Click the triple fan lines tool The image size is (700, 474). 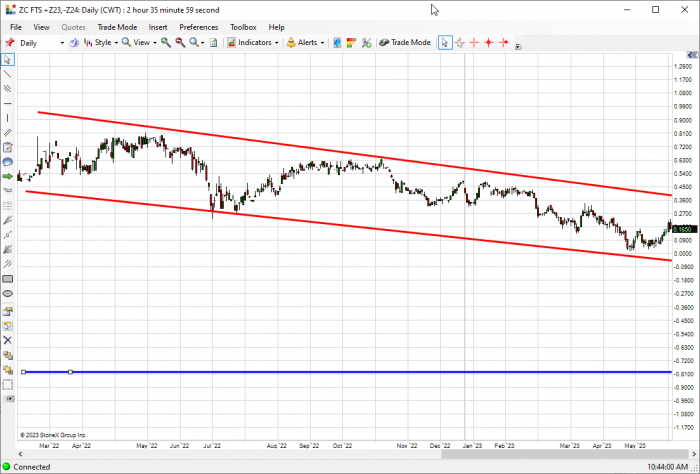[x=8, y=249]
